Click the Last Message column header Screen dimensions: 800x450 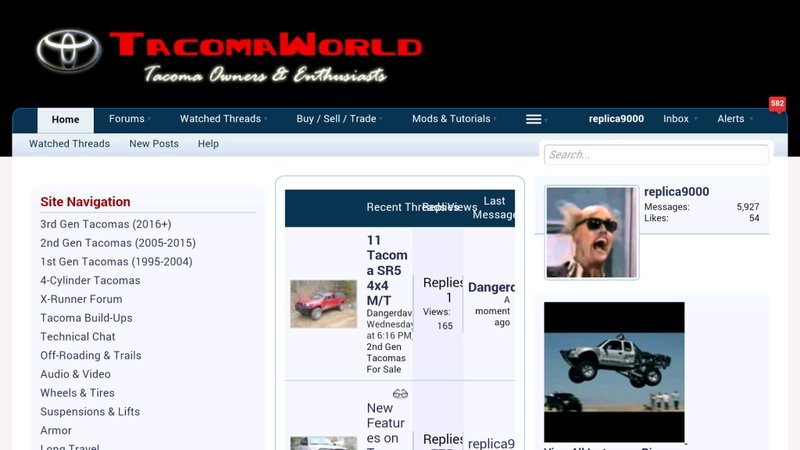[x=493, y=208]
